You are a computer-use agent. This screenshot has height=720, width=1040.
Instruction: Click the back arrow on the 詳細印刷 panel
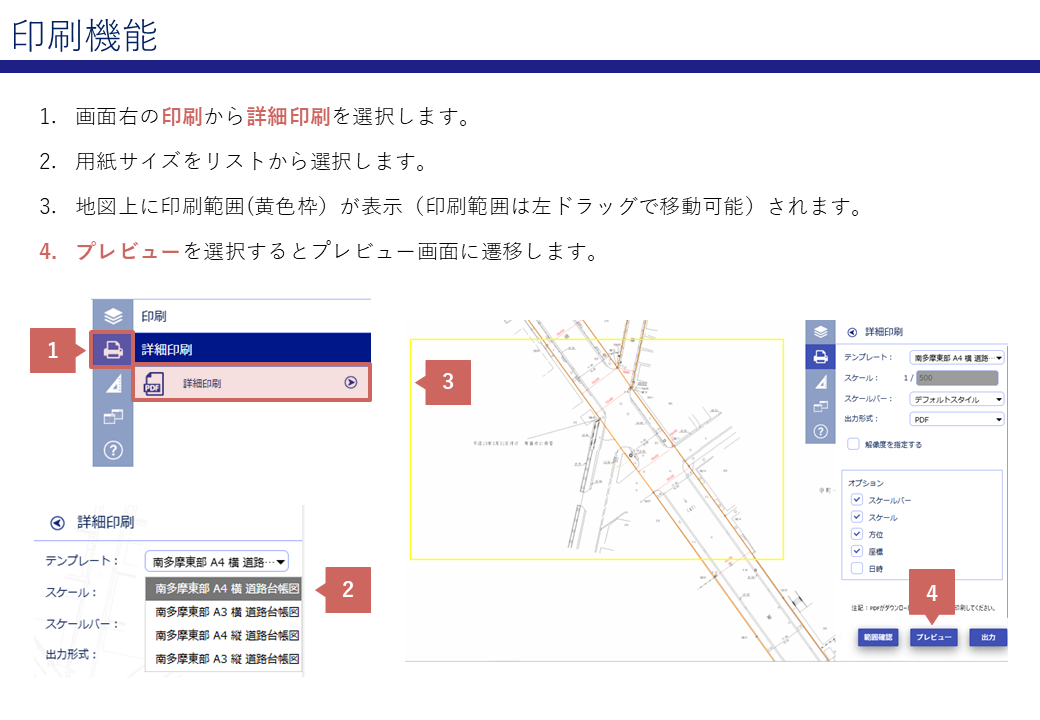pos(850,331)
